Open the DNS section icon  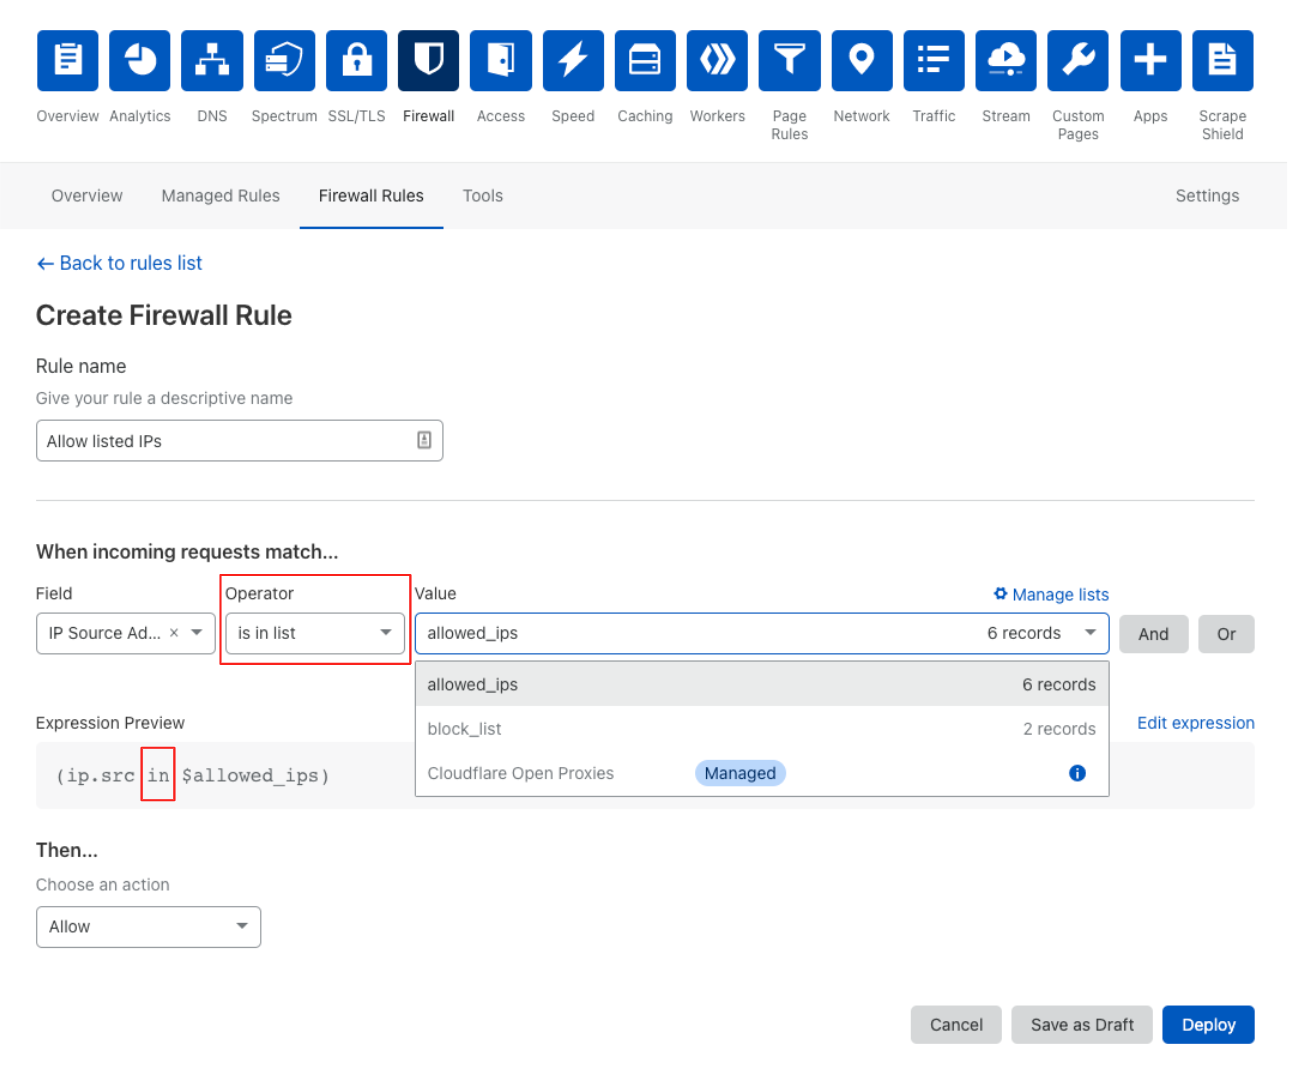[212, 61]
